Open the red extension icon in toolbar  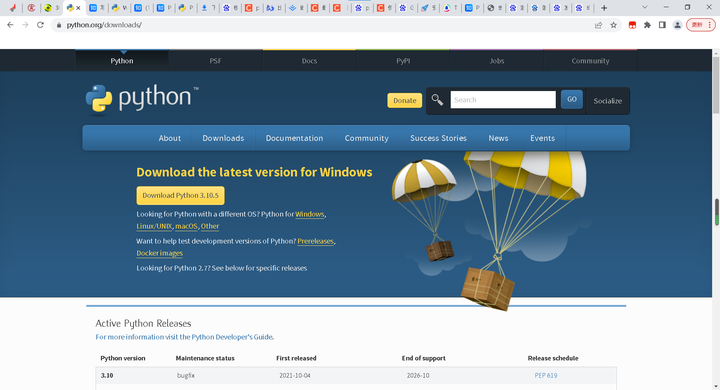pos(632,25)
